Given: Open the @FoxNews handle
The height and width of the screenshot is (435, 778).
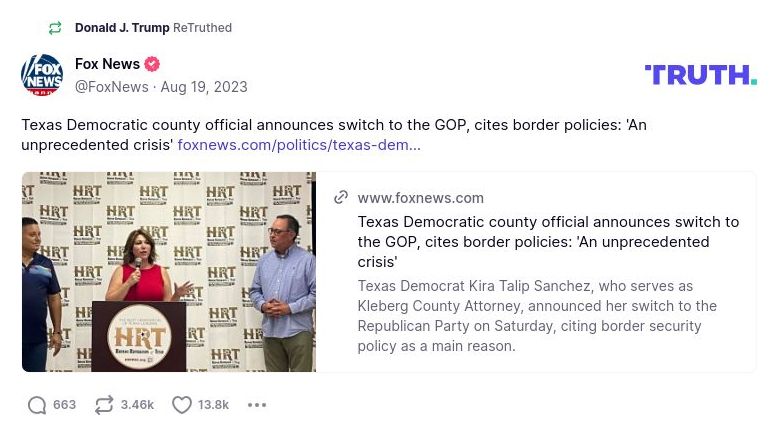Looking at the screenshot, I should click(x=111, y=87).
